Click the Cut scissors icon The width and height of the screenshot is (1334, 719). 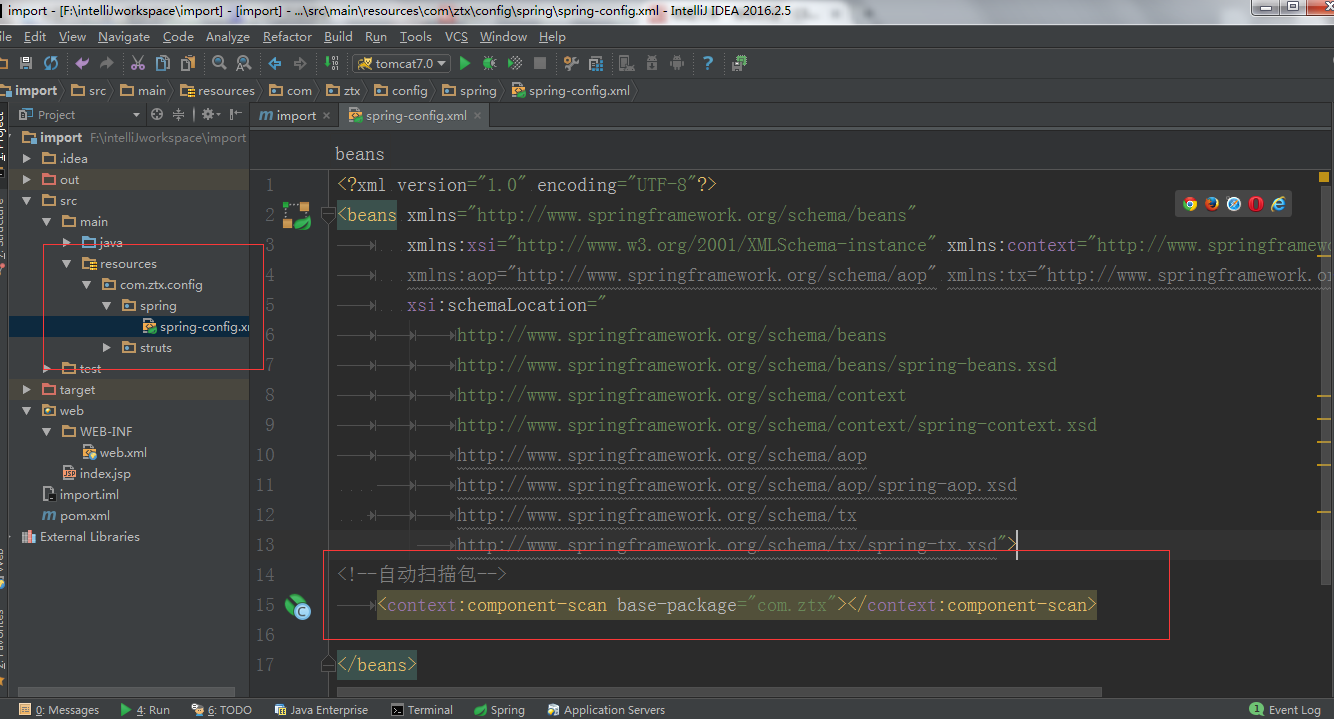pyautogui.click(x=138, y=63)
